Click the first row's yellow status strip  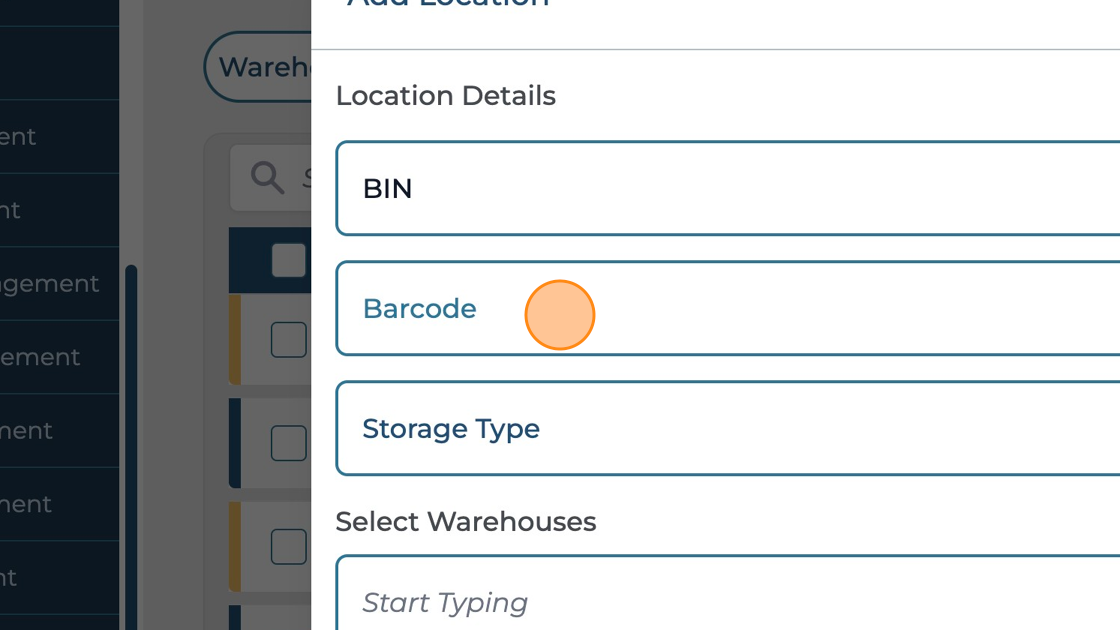pyautogui.click(x=235, y=340)
